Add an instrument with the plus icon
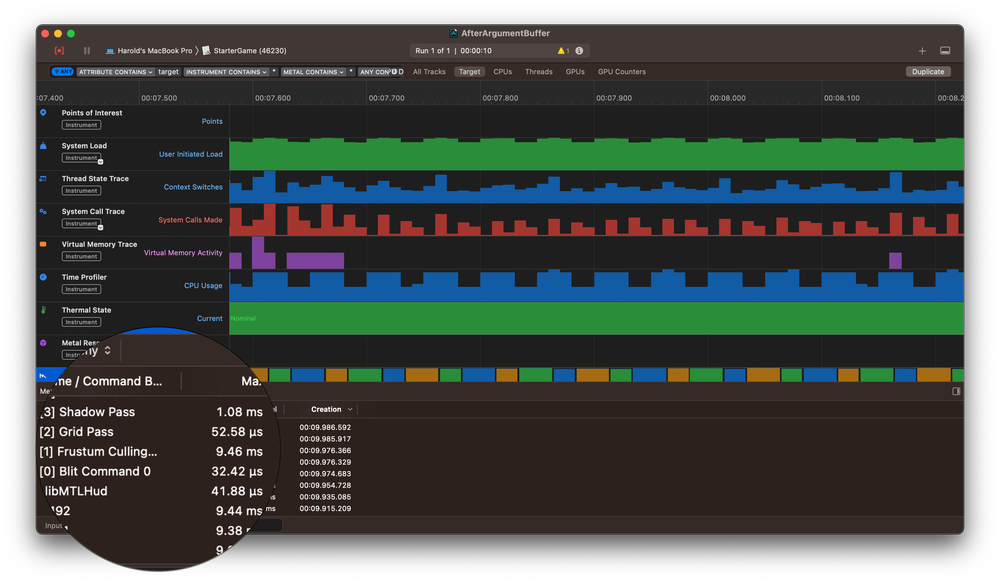1000x582 pixels. click(x=922, y=50)
